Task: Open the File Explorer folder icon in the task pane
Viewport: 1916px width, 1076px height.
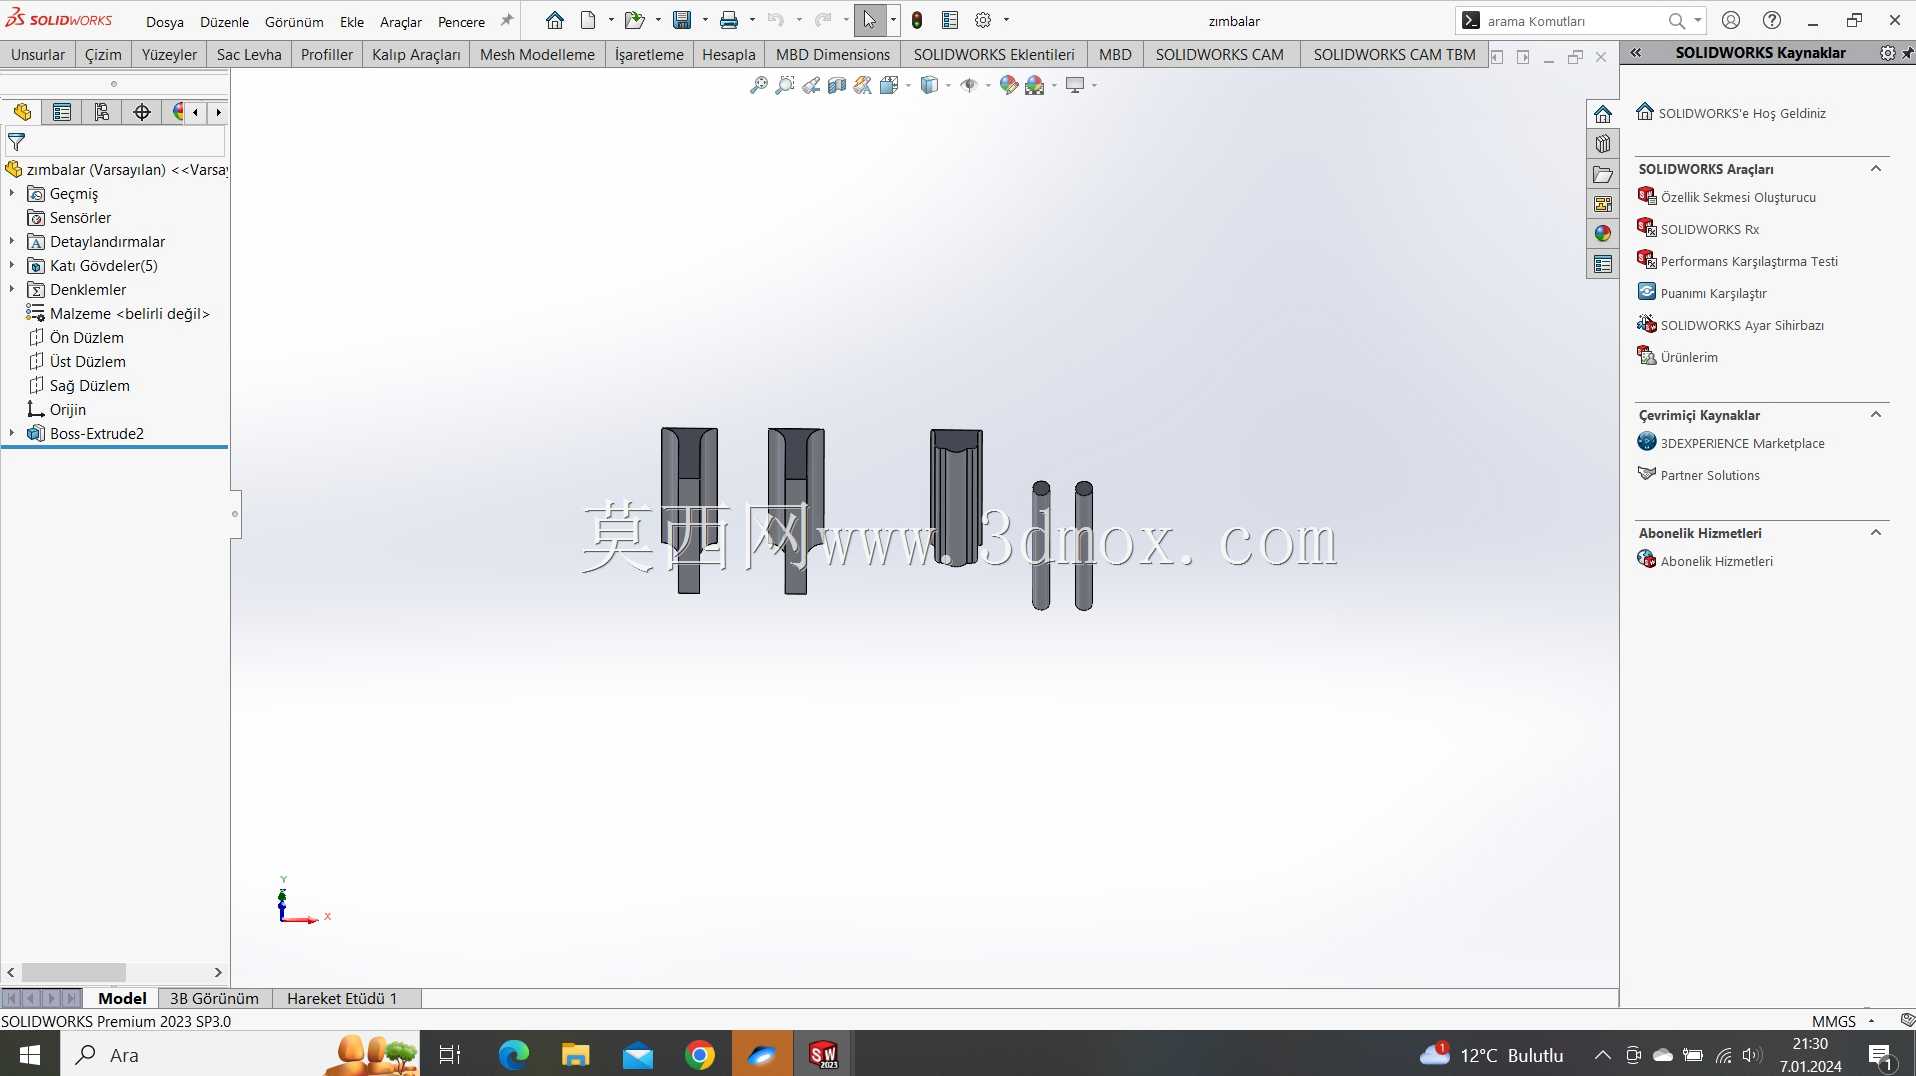Action: tap(1603, 174)
